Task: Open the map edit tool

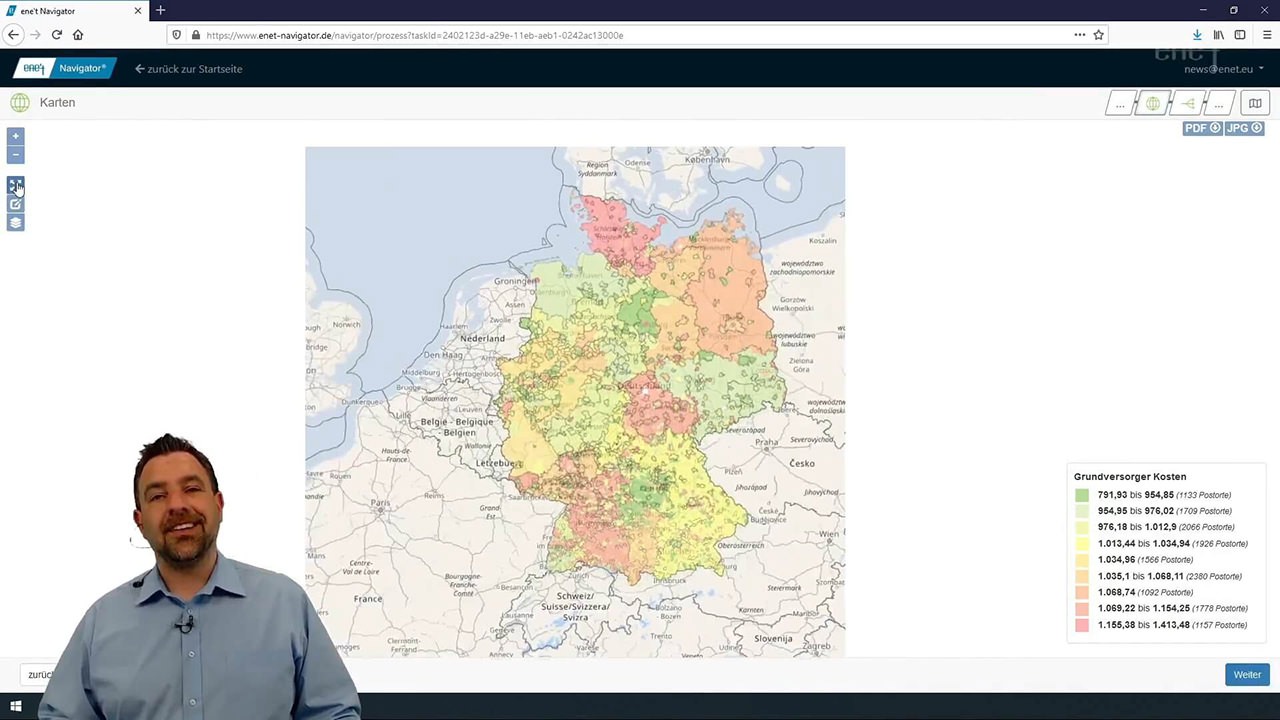Action: [15, 204]
